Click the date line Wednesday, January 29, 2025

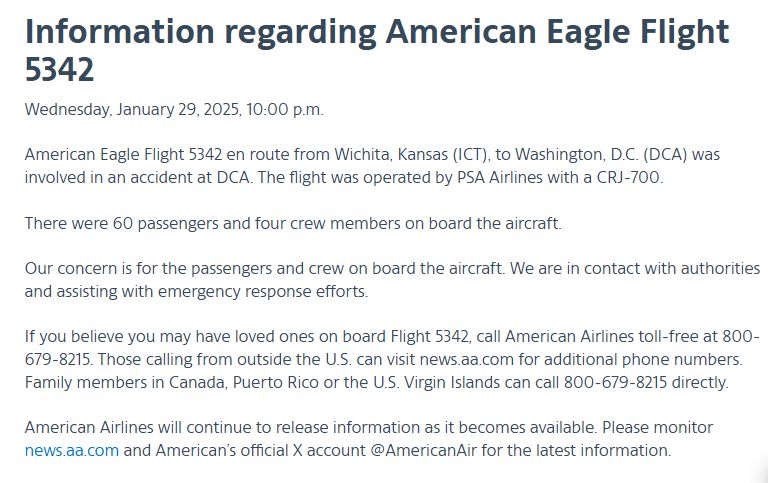pyautogui.click(x=173, y=109)
